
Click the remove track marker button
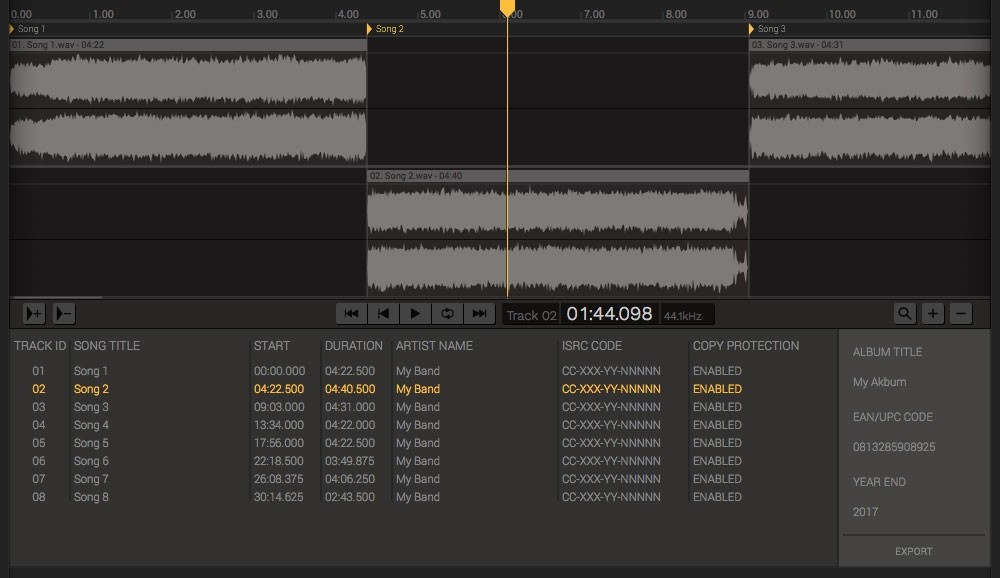[64, 313]
